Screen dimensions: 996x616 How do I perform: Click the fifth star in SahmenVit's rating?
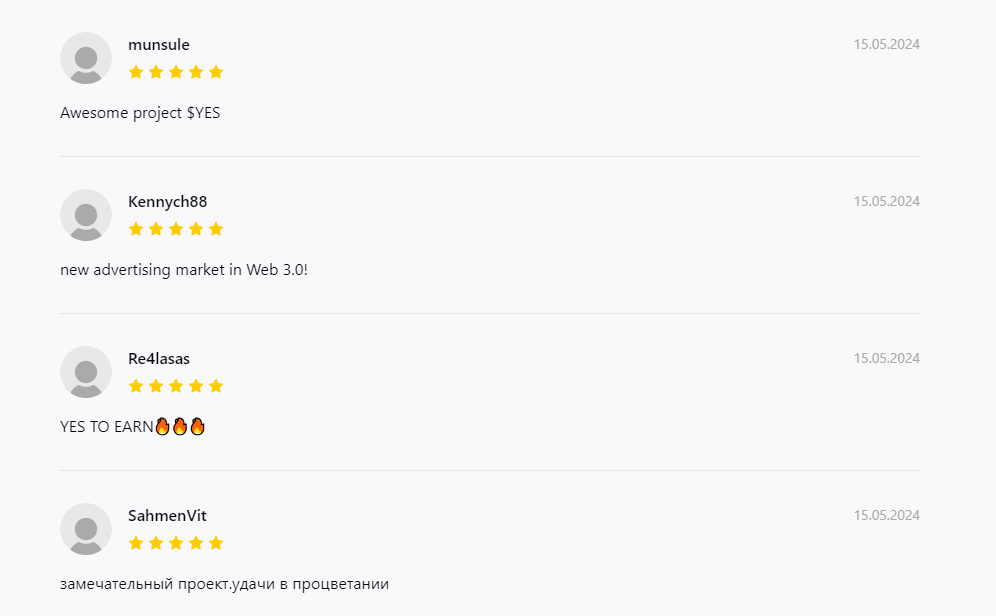(x=216, y=543)
